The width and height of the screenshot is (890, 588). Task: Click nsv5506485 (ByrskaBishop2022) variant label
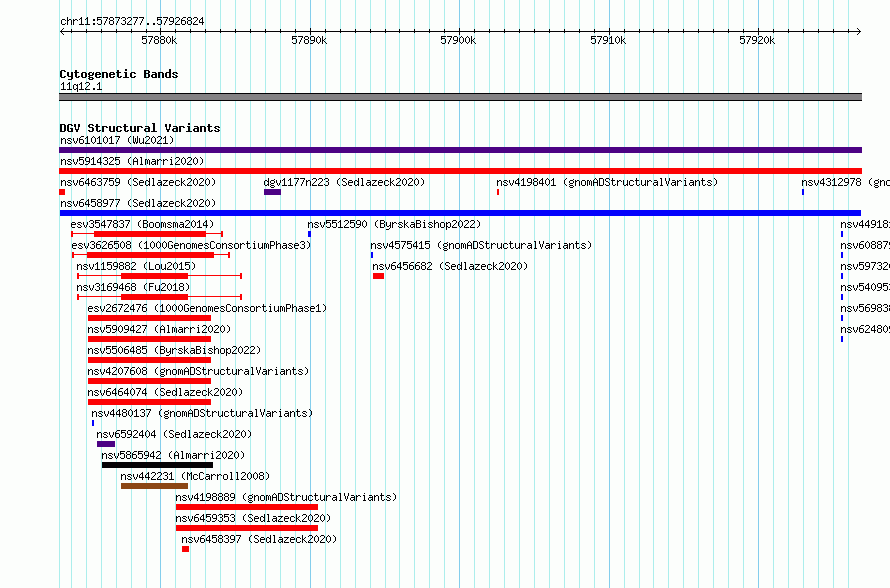pos(174,350)
